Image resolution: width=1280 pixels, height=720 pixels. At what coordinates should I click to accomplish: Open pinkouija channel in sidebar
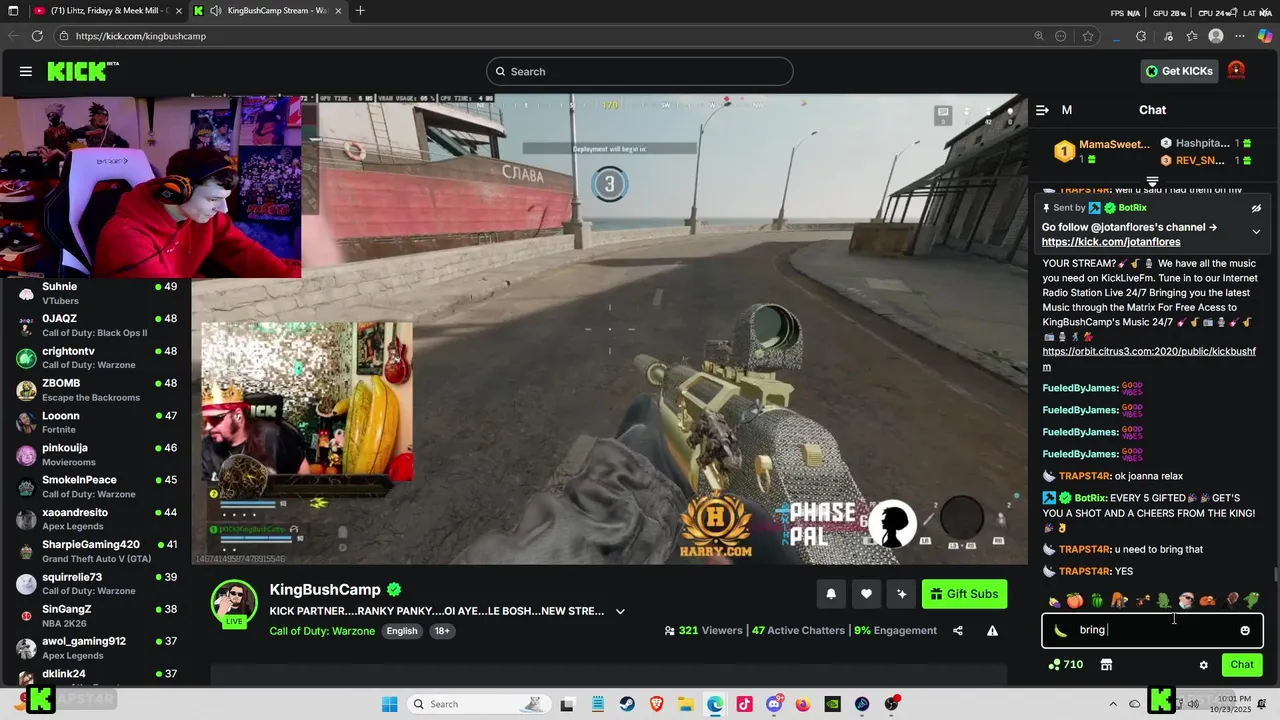(96, 454)
